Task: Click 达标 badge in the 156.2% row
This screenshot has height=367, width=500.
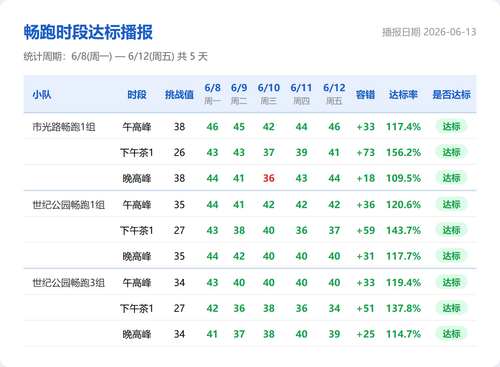Action: [451, 152]
